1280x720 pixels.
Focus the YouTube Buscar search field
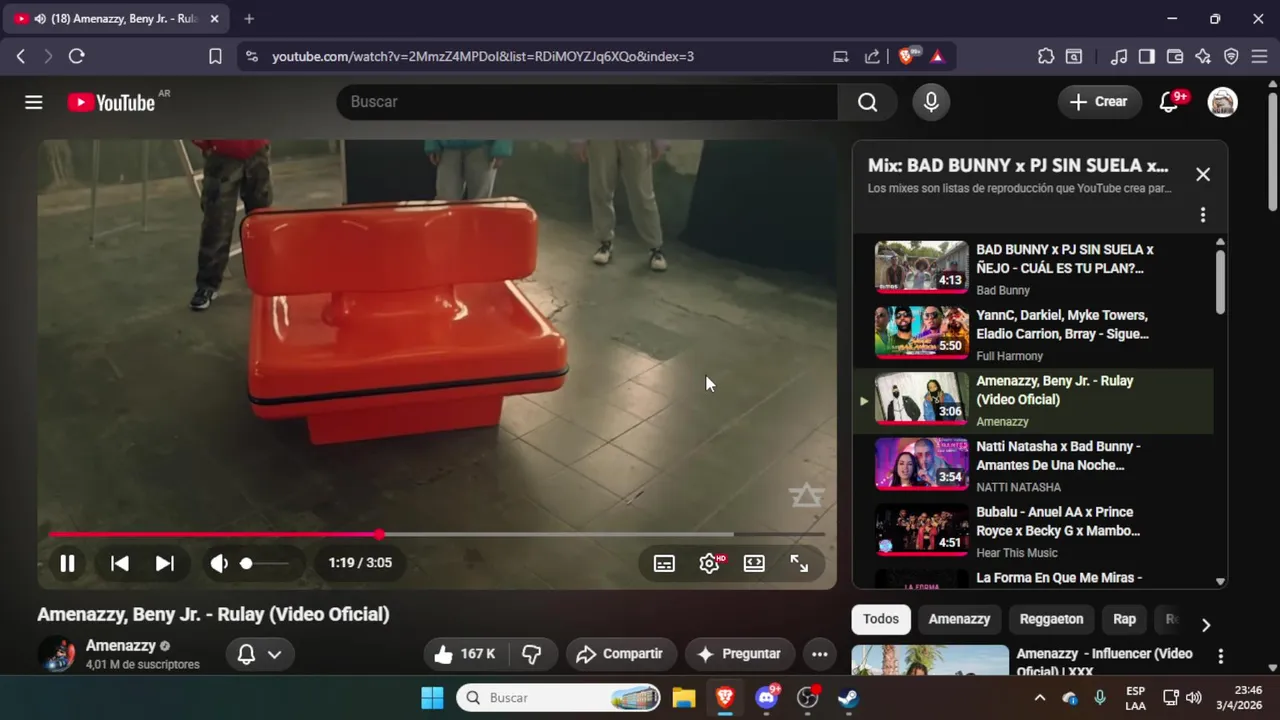coord(587,102)
